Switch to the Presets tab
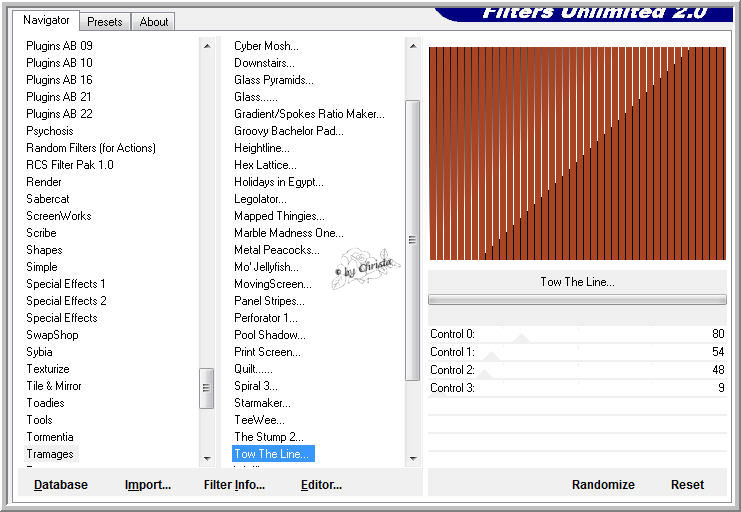 point(105,22)
